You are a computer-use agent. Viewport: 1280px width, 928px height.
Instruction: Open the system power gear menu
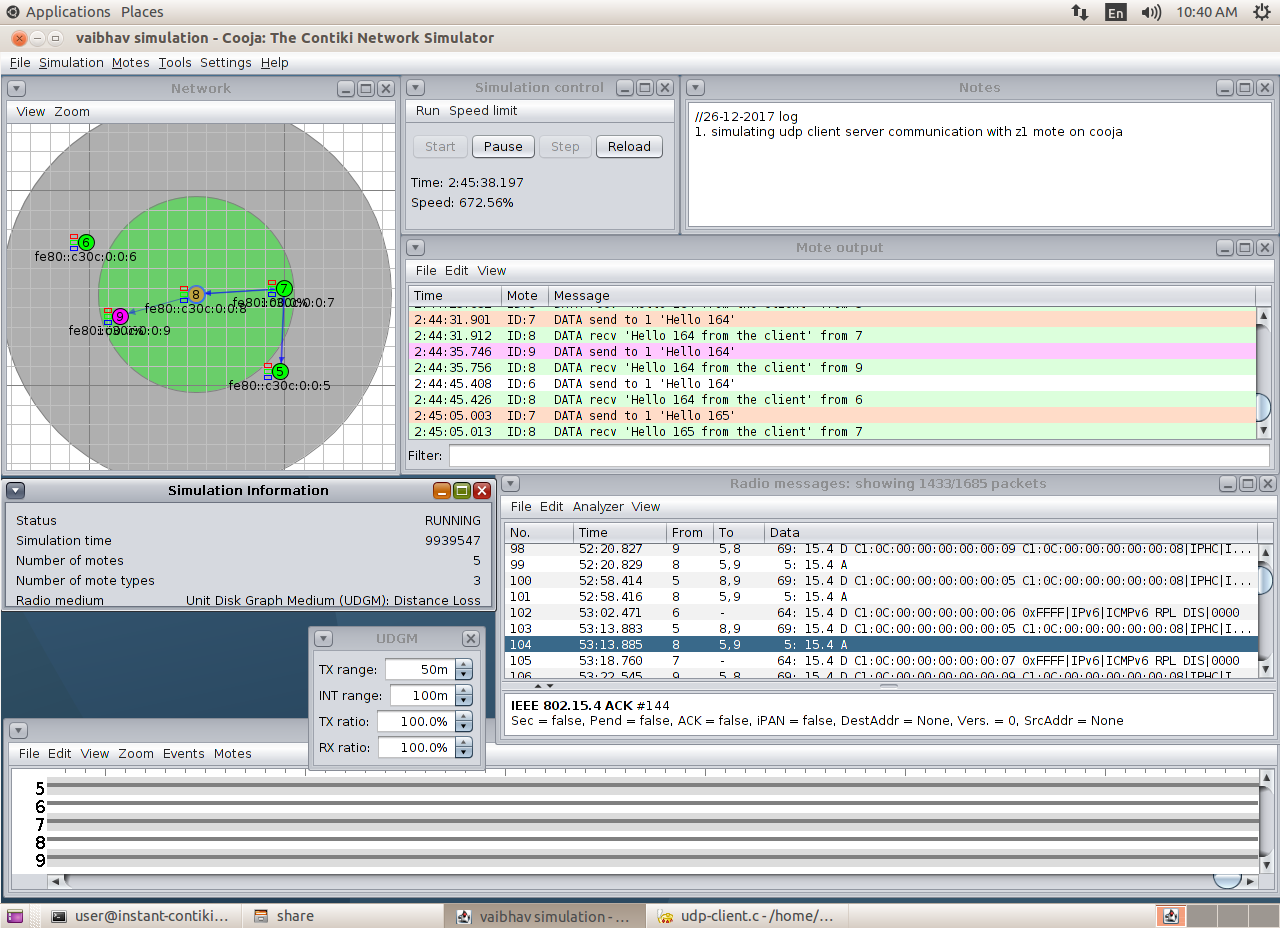(1260, 12)
